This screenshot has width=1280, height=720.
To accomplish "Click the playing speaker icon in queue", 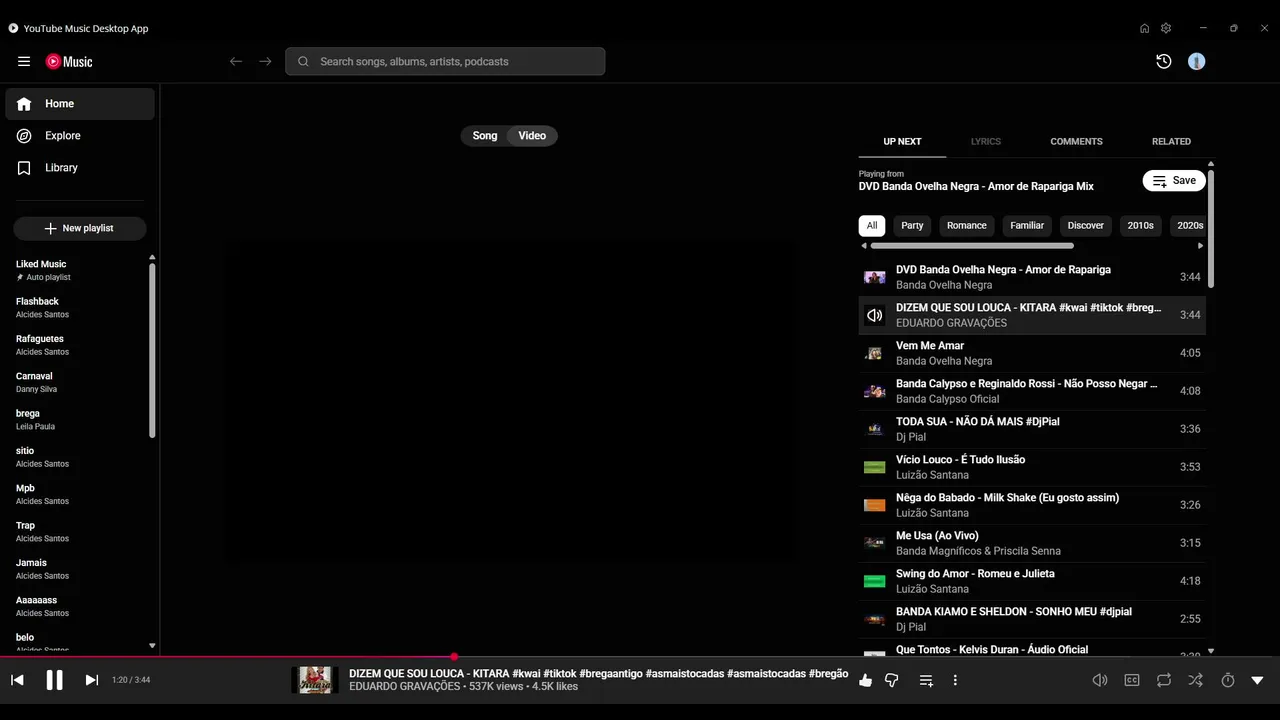I will click(x=875, y=315).
